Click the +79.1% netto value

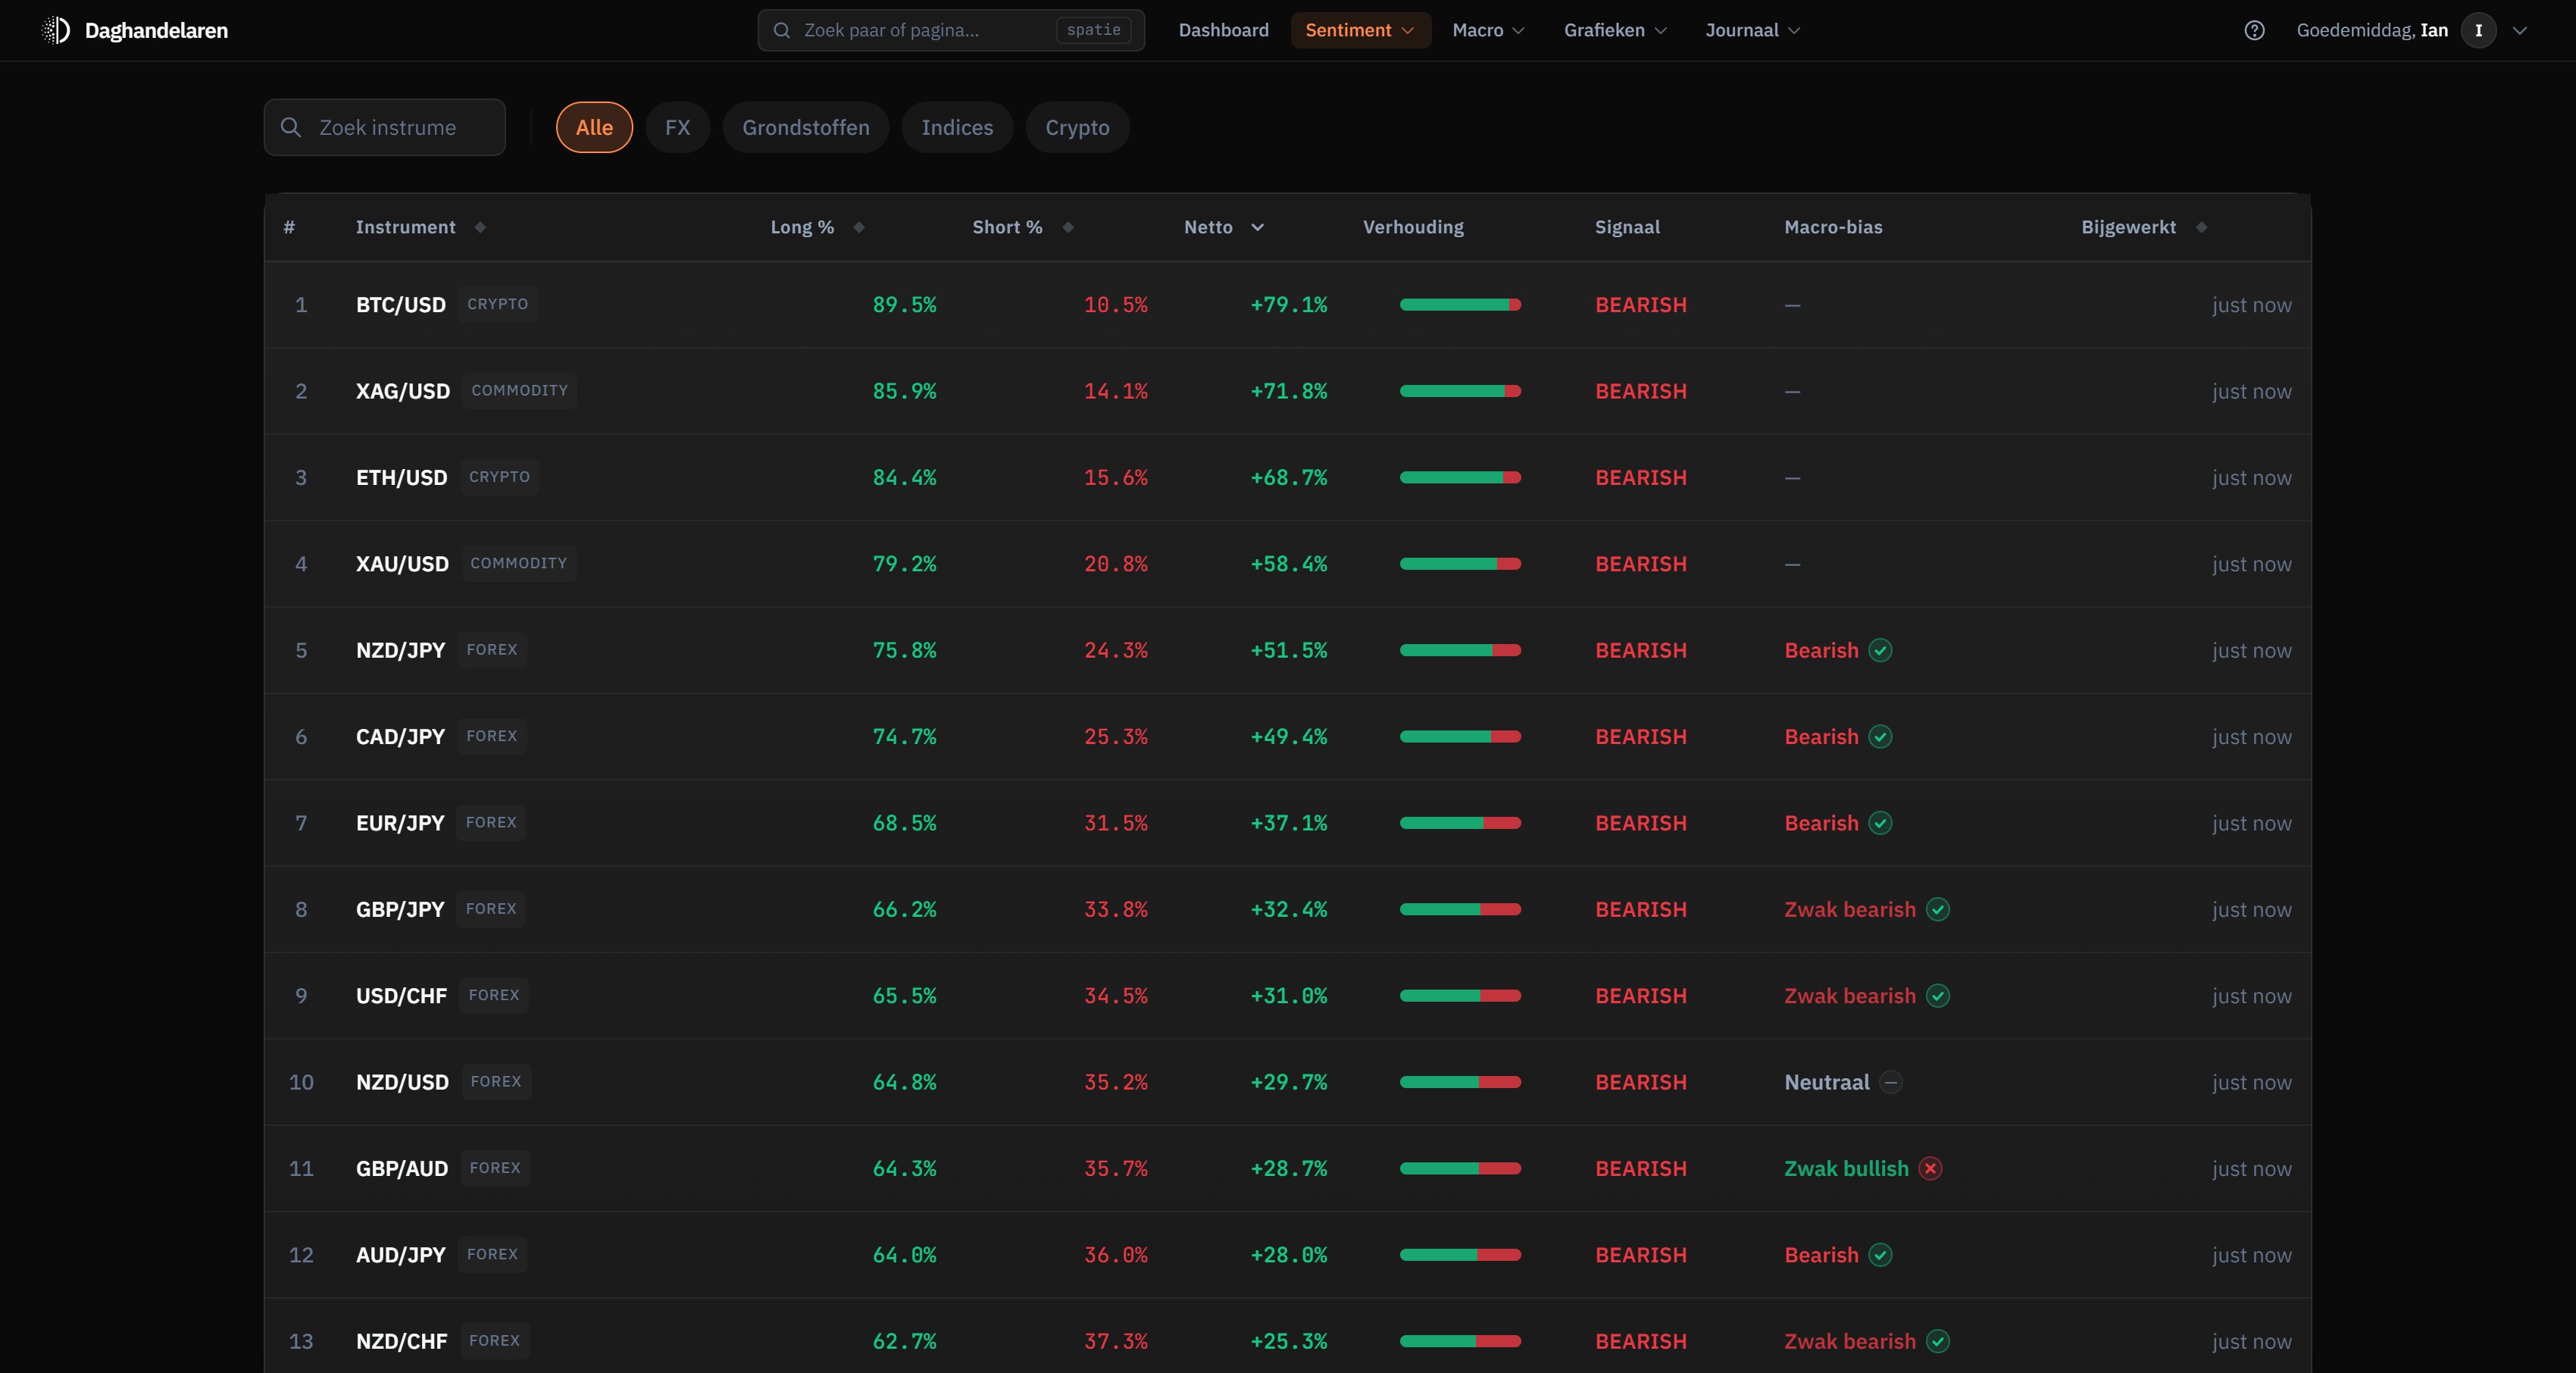tap(1288, 305)
